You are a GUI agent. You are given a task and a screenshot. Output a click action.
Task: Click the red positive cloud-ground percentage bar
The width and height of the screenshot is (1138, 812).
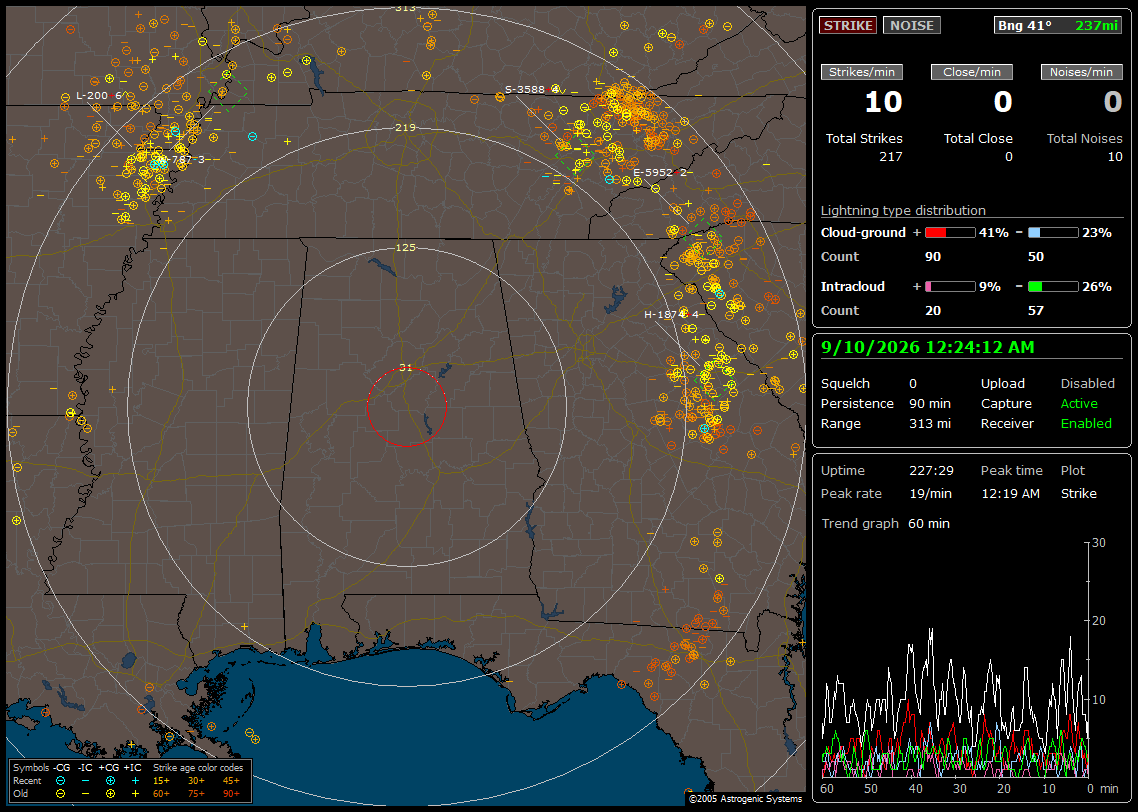pyautogui.click(x=950, y=233)
